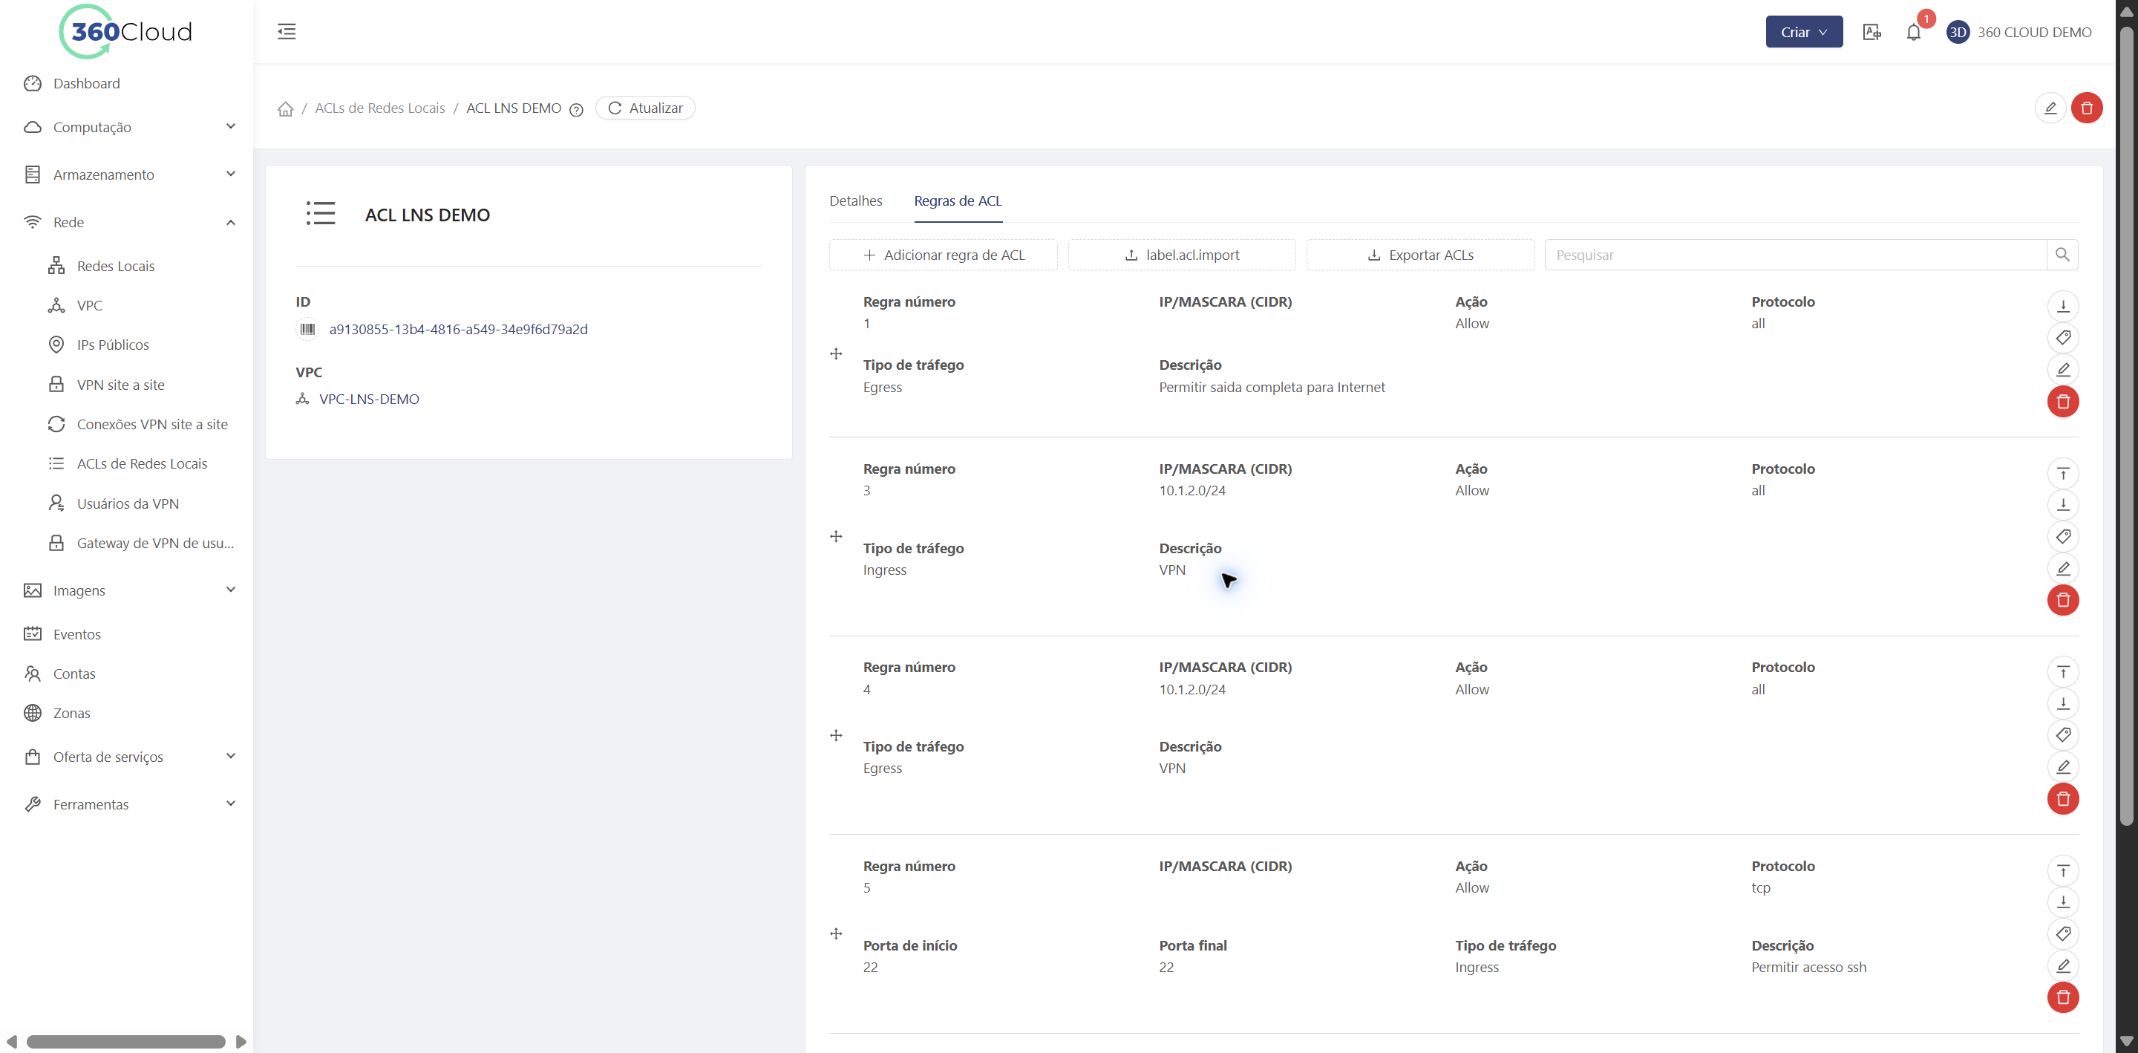Delete the ACL using top-right red trash icon
This screenshot has height=1053, width=2138.
tap(2087, 108)
